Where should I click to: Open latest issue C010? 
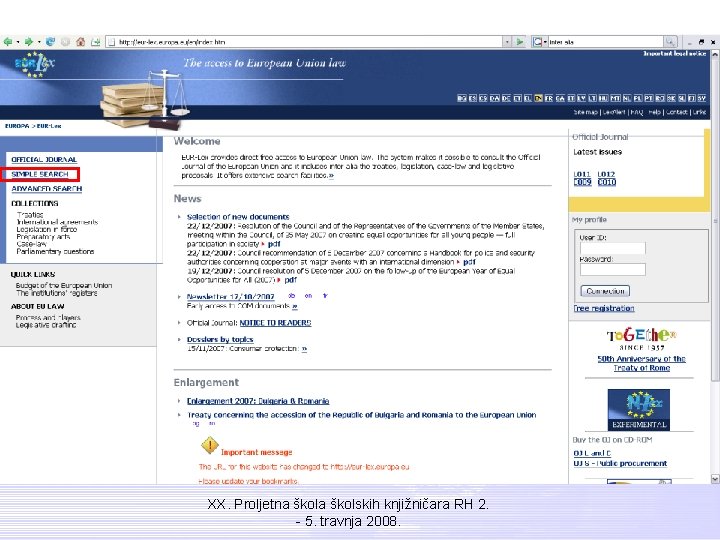[x=607, y=182]
